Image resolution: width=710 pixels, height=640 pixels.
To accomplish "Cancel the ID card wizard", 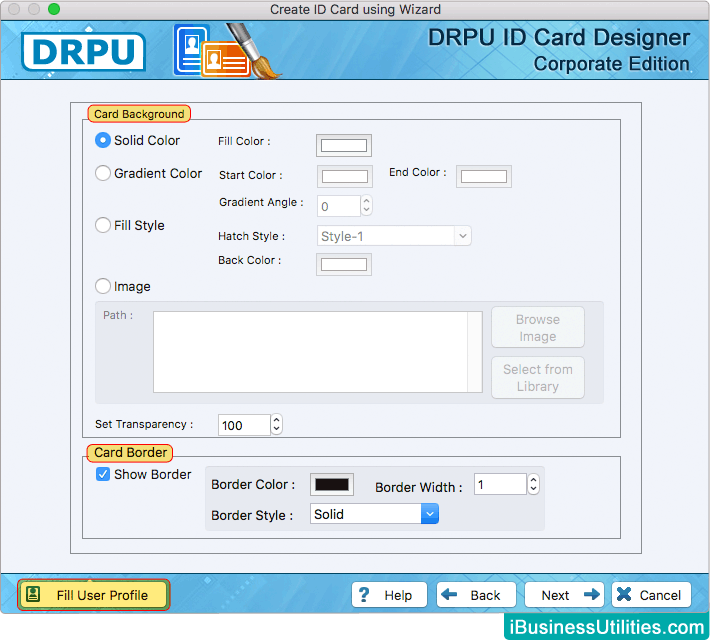I will point(651,595).
